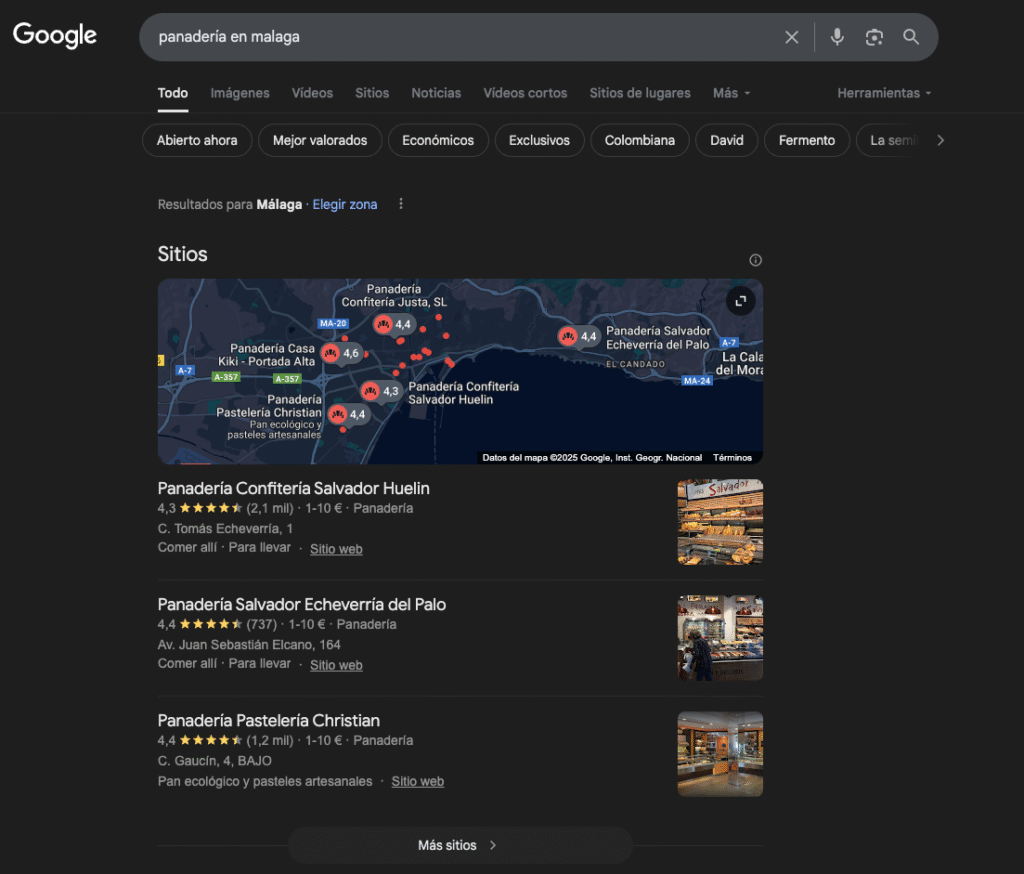This screenshot has height=874, width=1024.
Task: Toggle the Colombiana filter chip
Action: pyautogui.click(x=640, y=140)
